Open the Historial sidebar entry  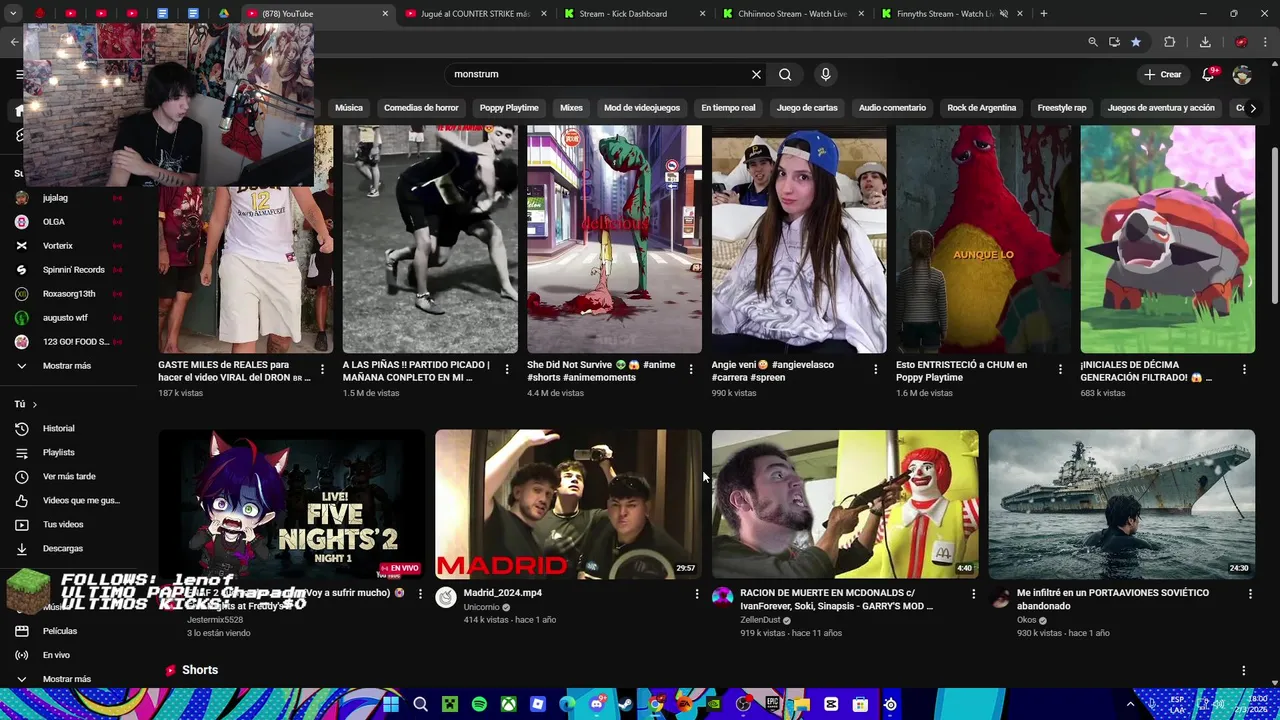tap(60, 429)
